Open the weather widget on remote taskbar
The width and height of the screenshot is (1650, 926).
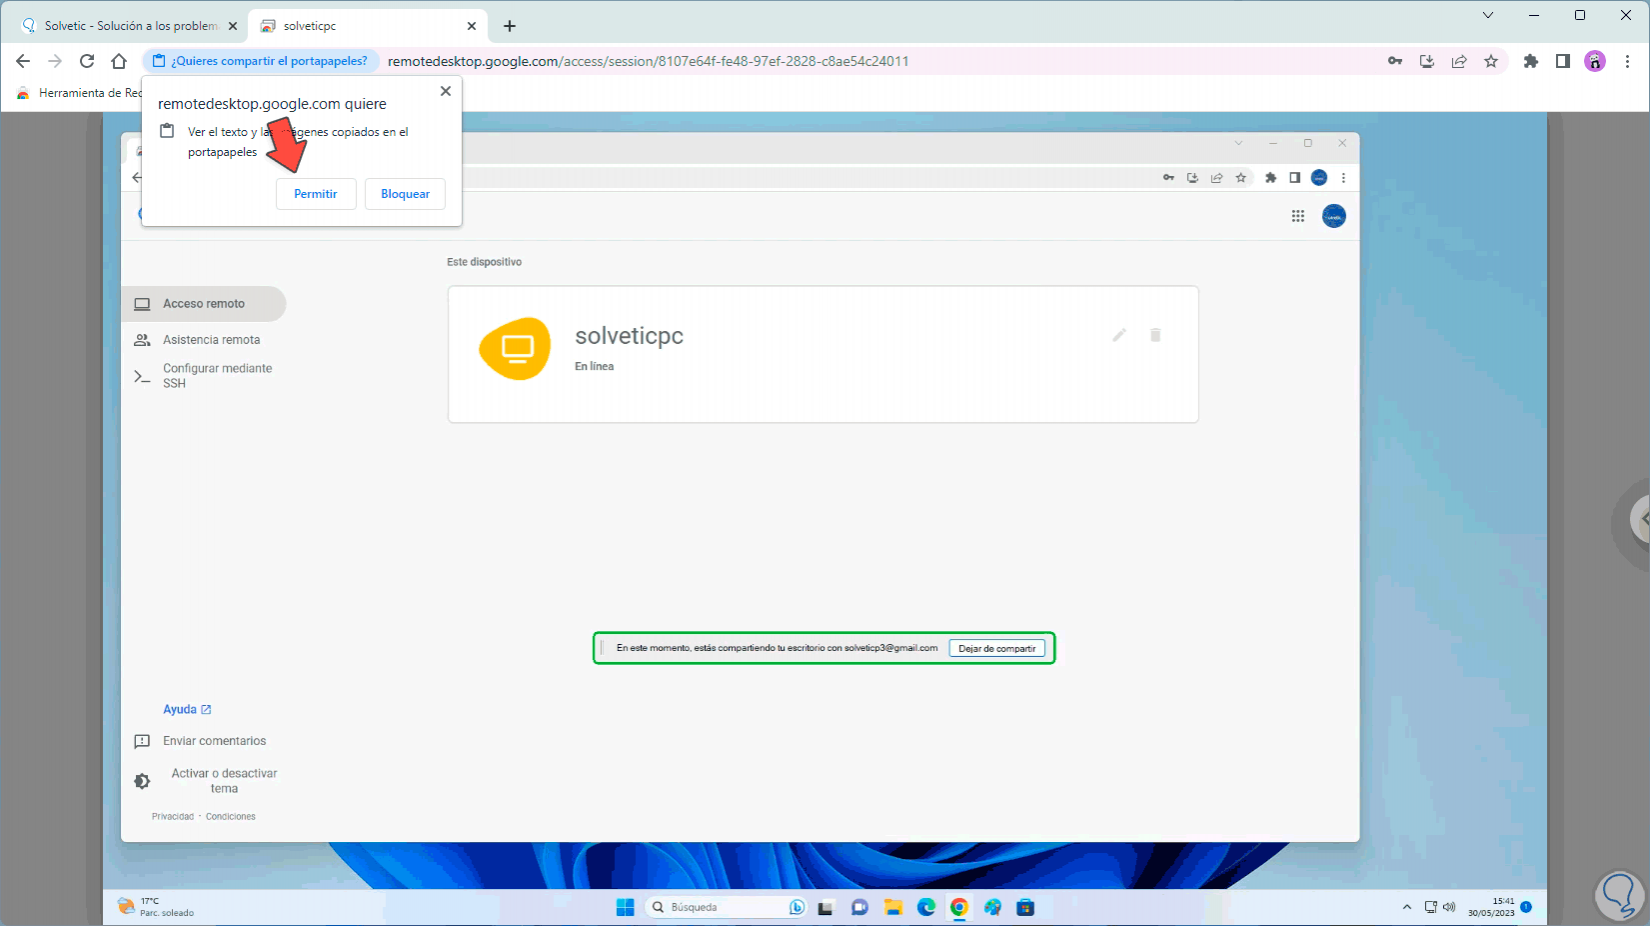[157, 907]
